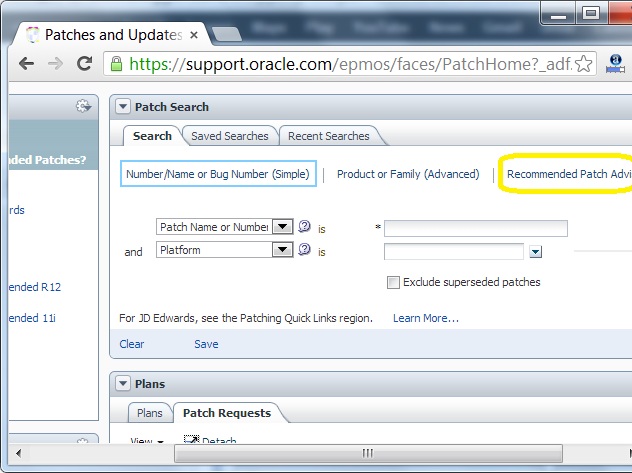Image resolution: width=632 pixels, height=473 pixels.
Task: Click the browser extension icon beside the address bar
Action: click(x=615, y=64)
